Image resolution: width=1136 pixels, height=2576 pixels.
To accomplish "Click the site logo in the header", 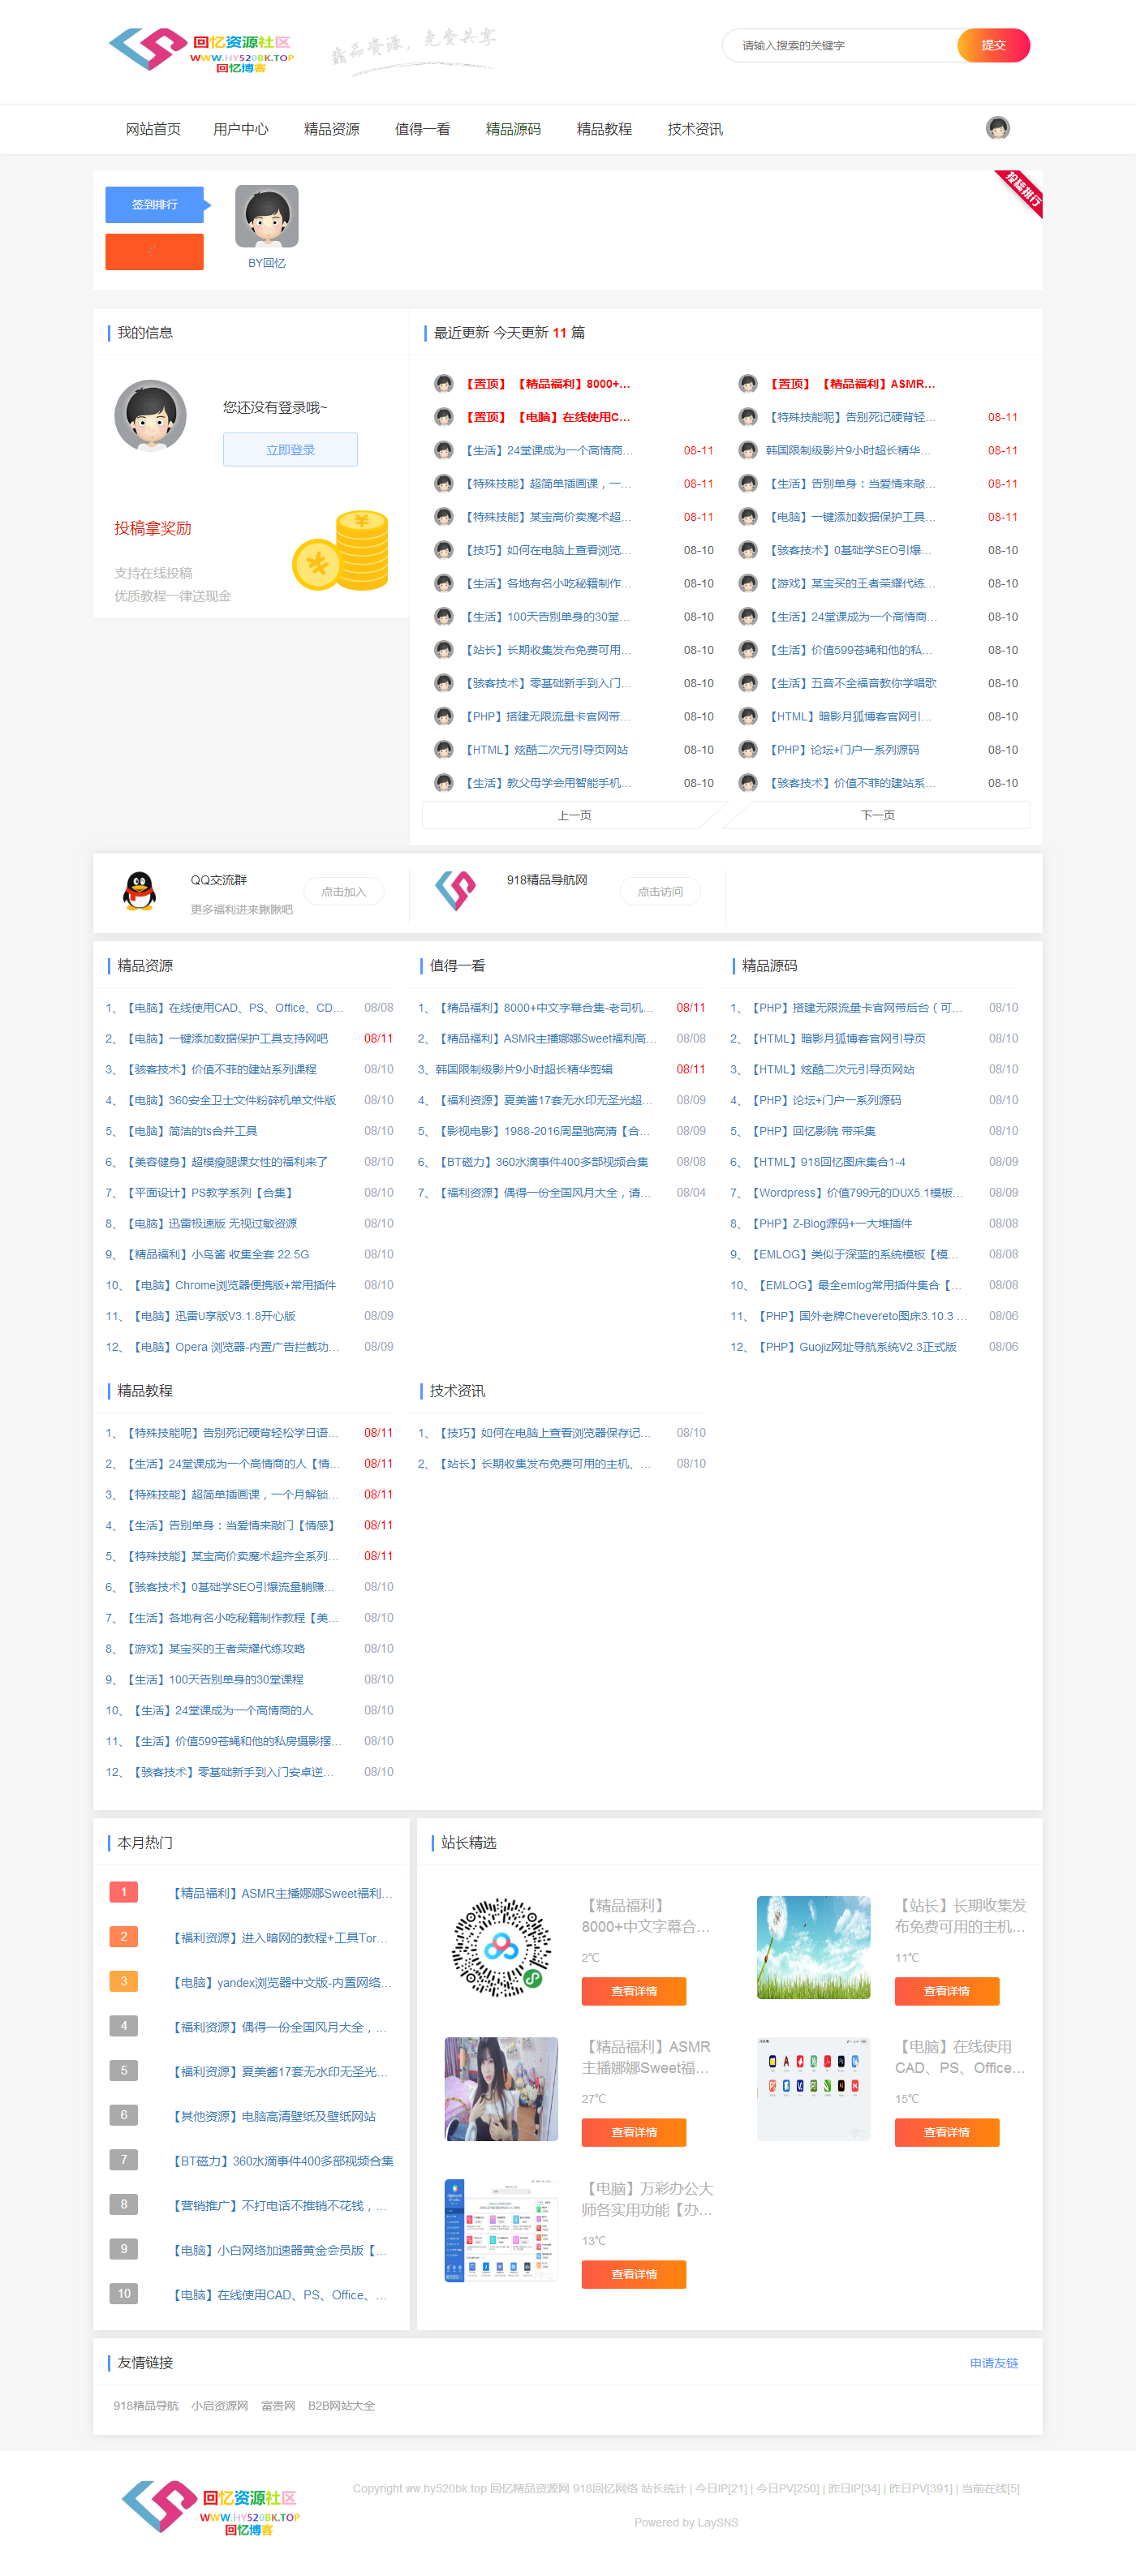I will [x=201, y=50].
